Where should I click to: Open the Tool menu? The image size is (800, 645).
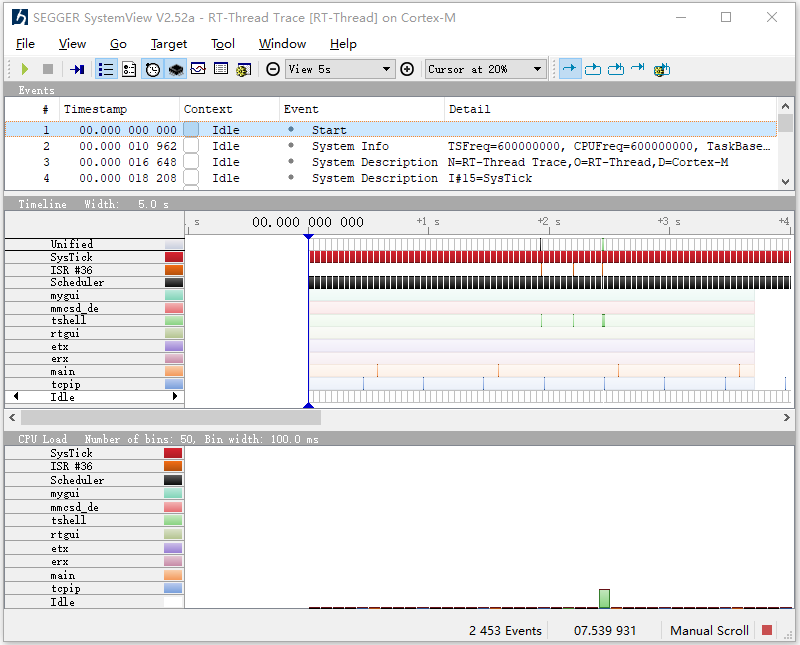pos(223,44)
